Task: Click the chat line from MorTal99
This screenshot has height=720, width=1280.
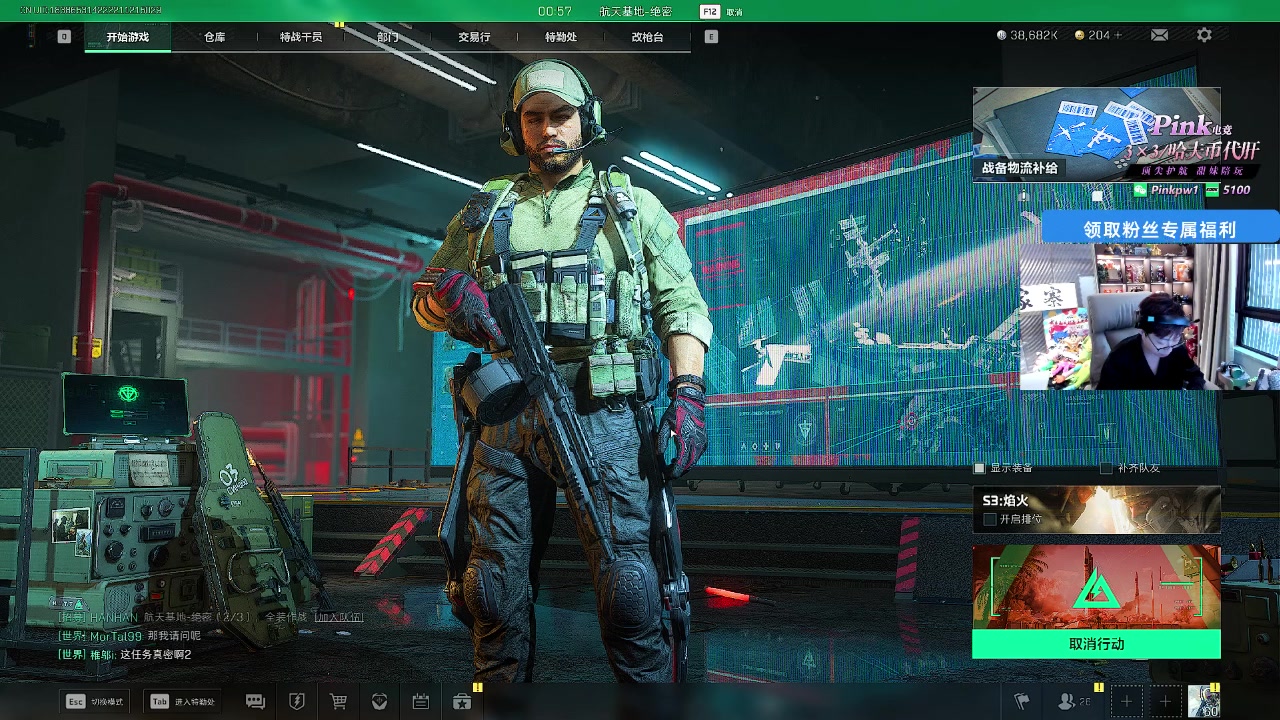Action: [x=130, y=636]
